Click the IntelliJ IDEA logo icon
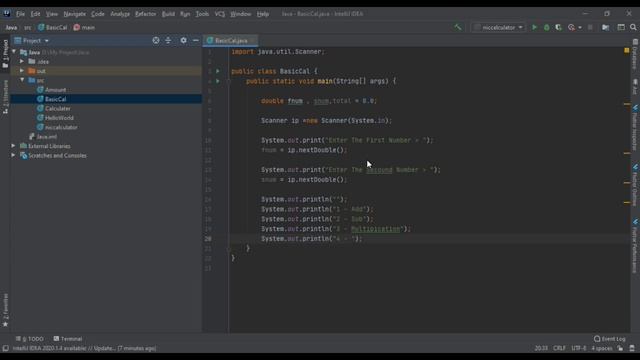Screen dimensions: 640x360 coord(7,13)
